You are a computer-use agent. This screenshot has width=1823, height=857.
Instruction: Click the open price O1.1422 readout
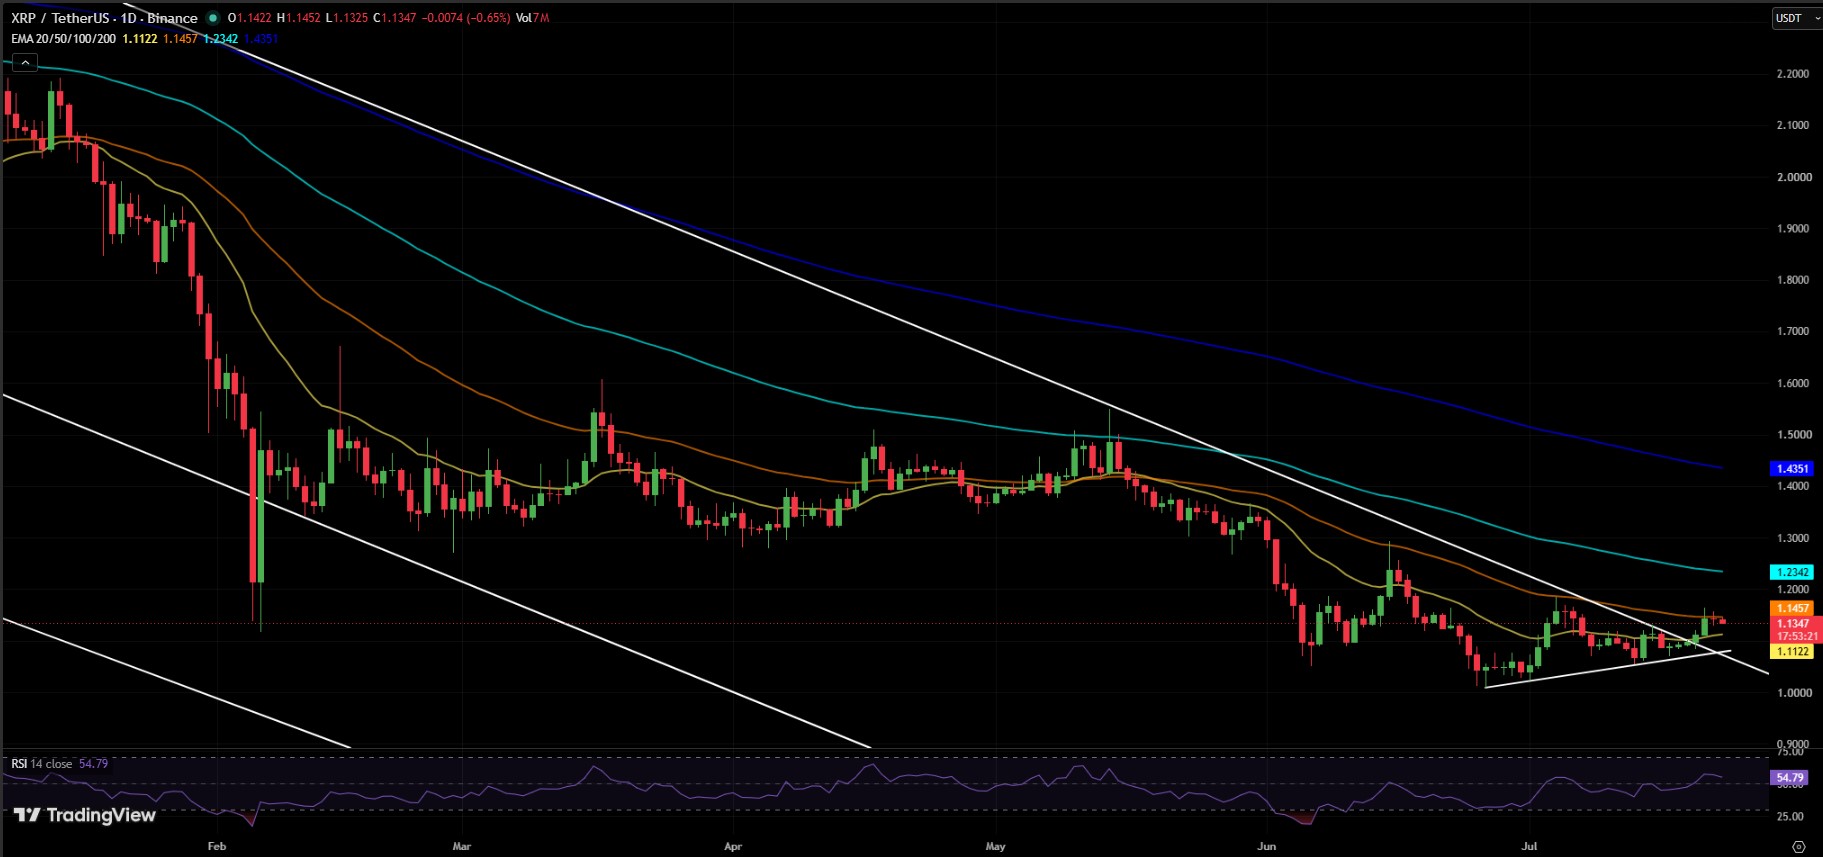pos(249,18)
